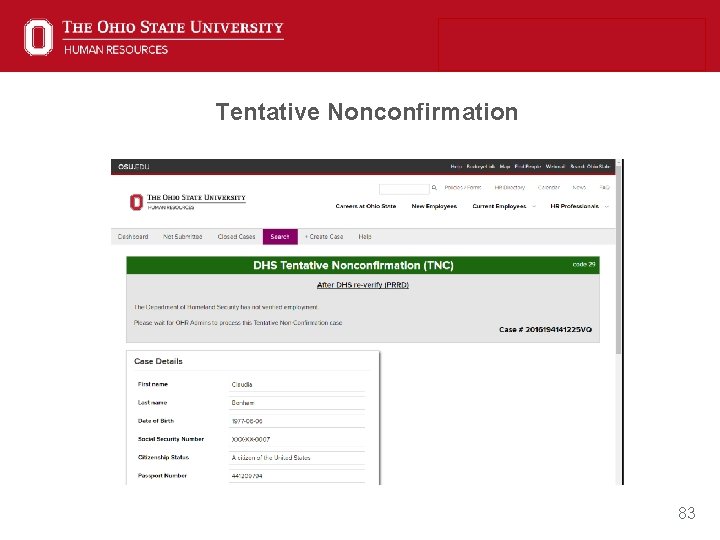Click The Ohio State University wordmark on webpage
The image size is (720, 540).
point(196,197)
